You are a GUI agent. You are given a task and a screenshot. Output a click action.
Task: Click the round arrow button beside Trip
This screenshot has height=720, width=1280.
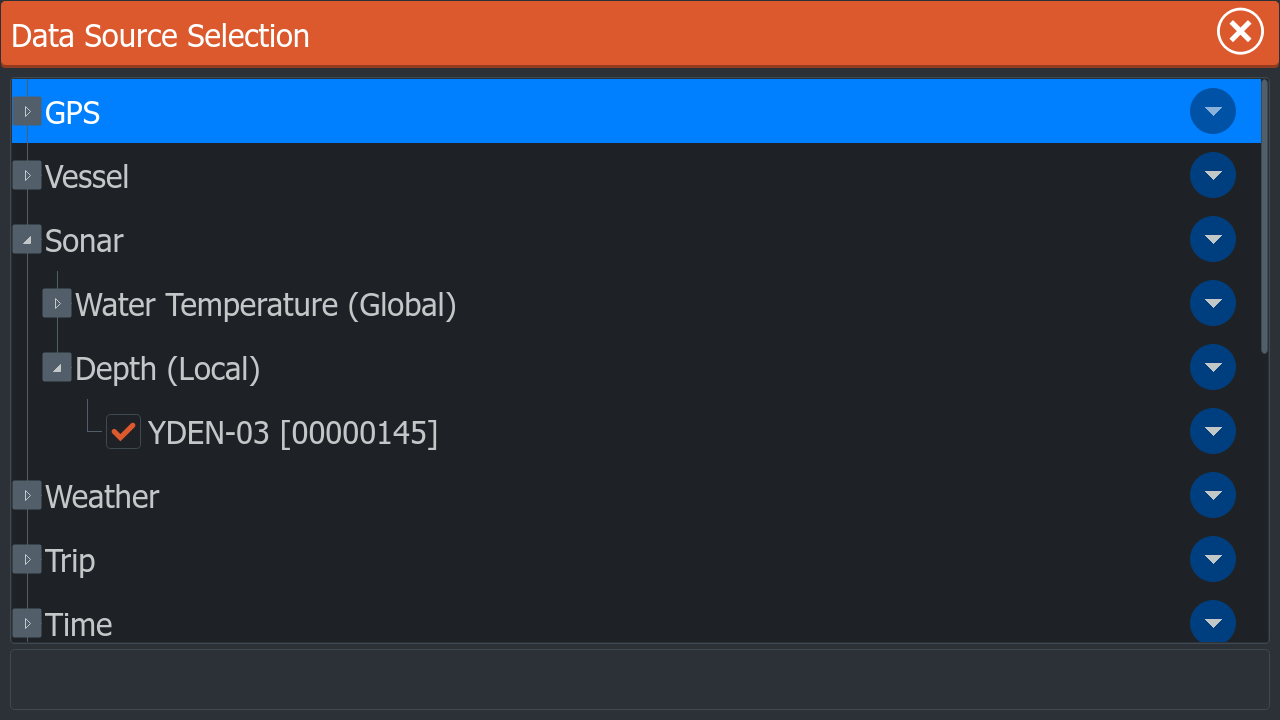pyautogui.click(x=1212, y=559)
